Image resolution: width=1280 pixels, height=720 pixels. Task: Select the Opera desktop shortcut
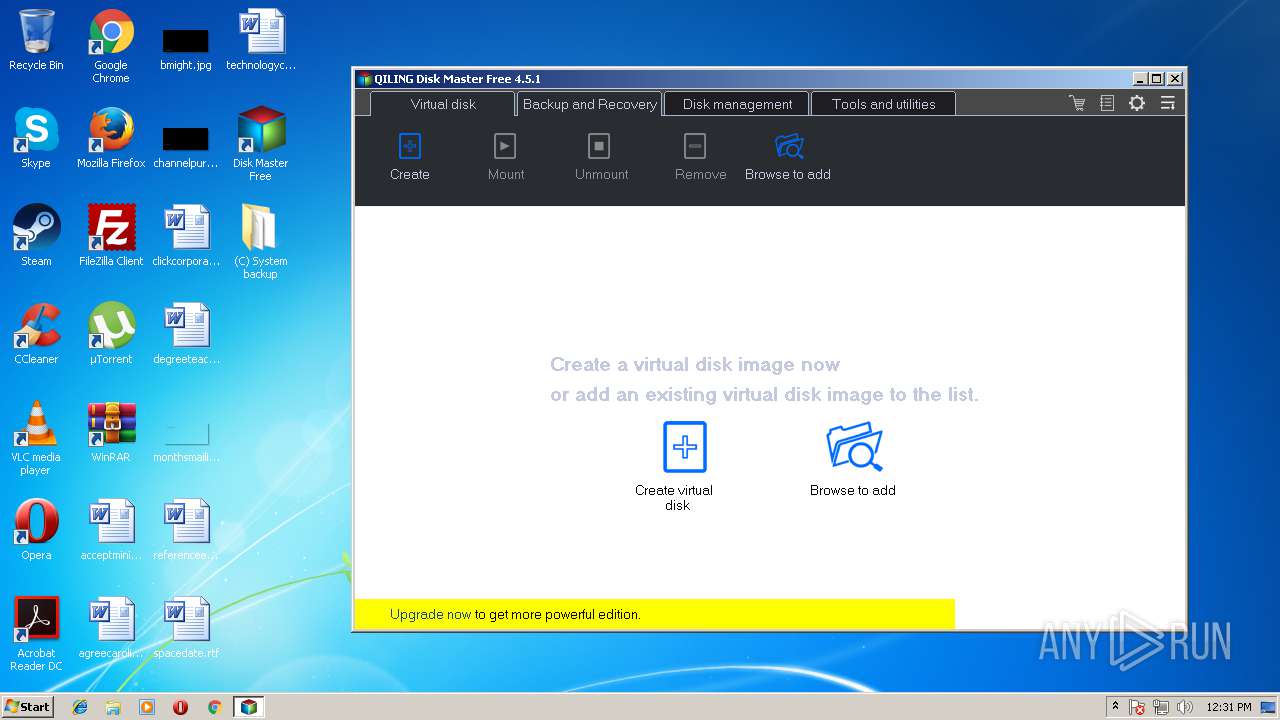(36, 531)
